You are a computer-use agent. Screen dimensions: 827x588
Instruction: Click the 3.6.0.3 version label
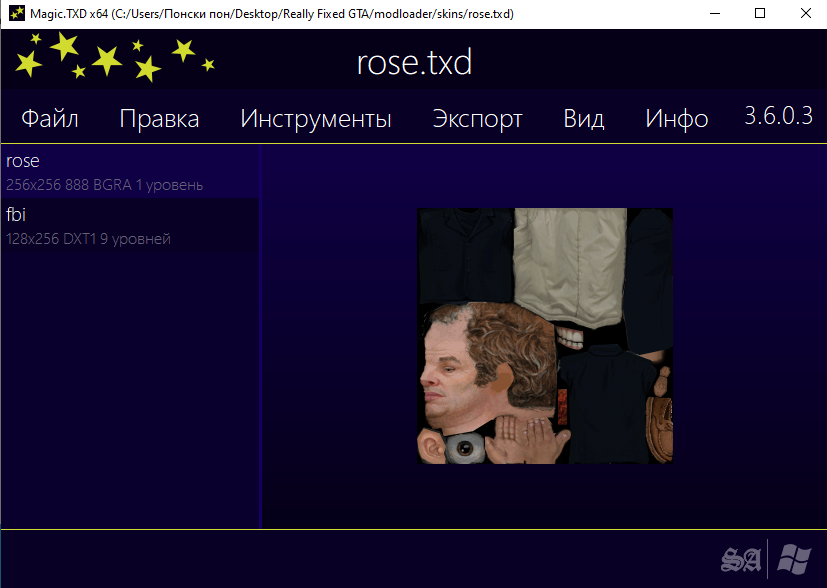click(779, 115)
